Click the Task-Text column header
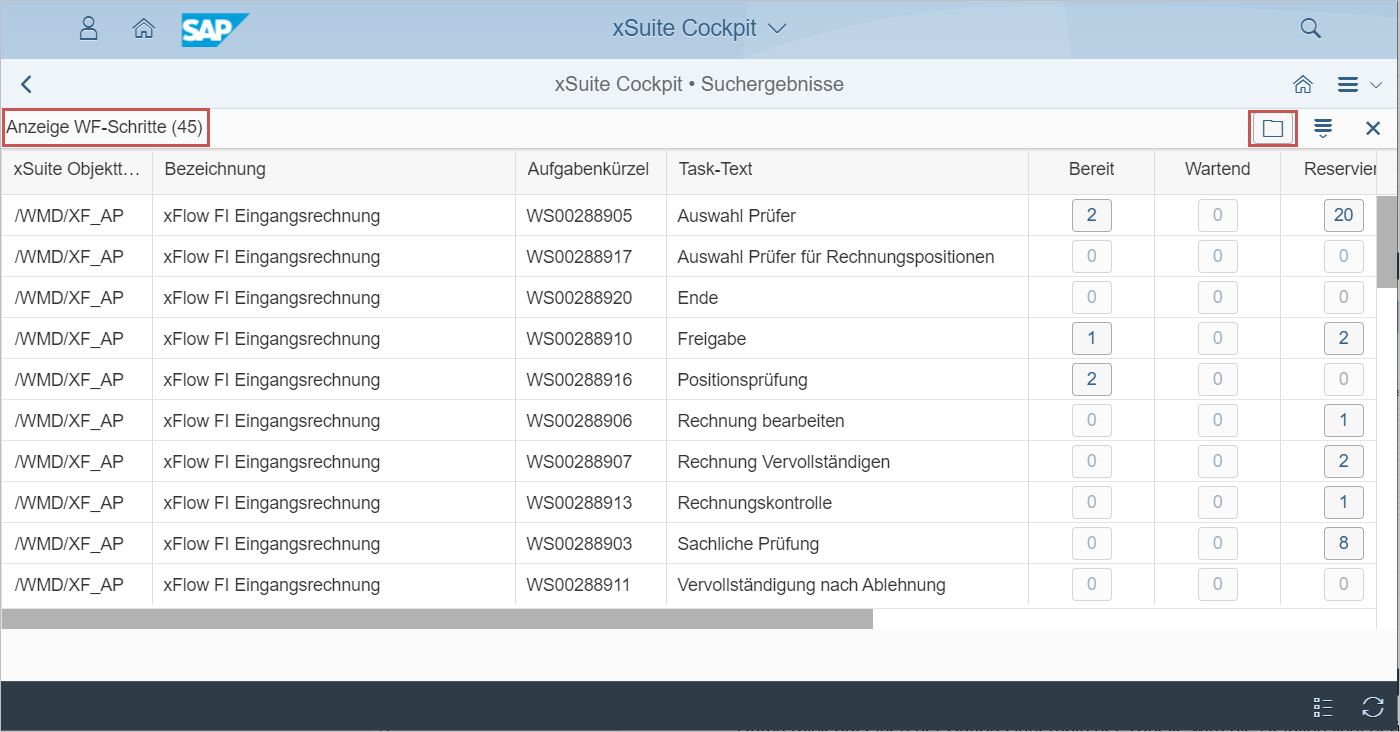 [715, 169]
